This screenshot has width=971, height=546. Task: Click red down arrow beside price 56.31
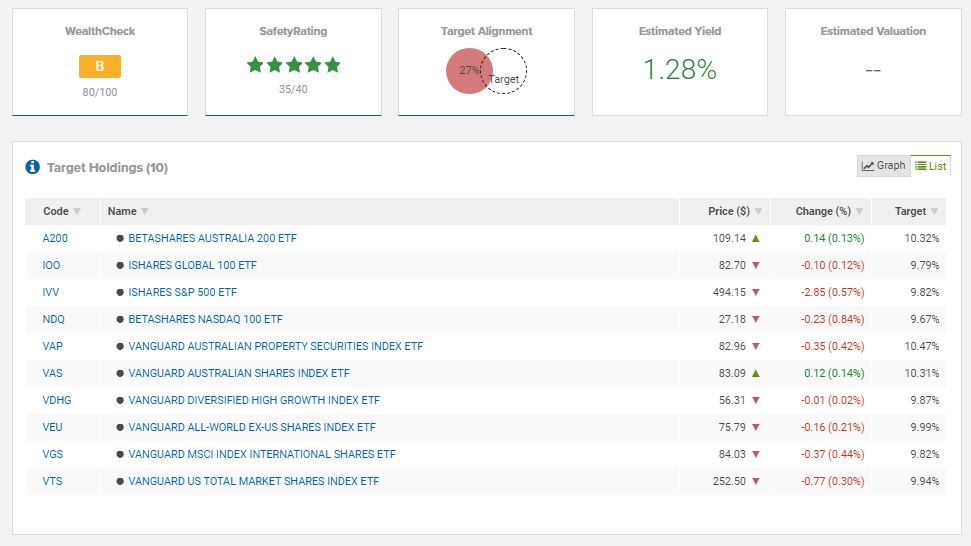tap(755, 400)
